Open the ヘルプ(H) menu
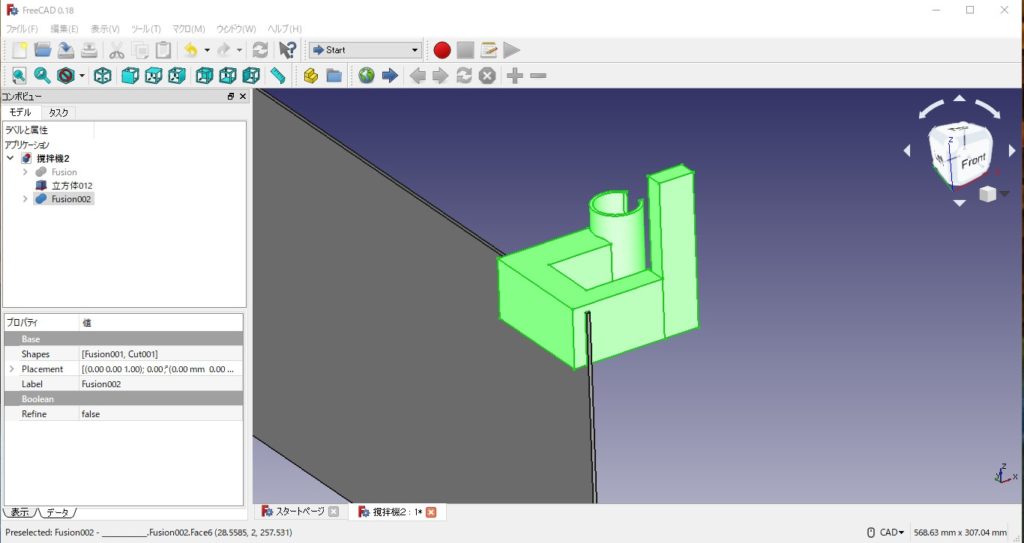 (x=285, y=29)
